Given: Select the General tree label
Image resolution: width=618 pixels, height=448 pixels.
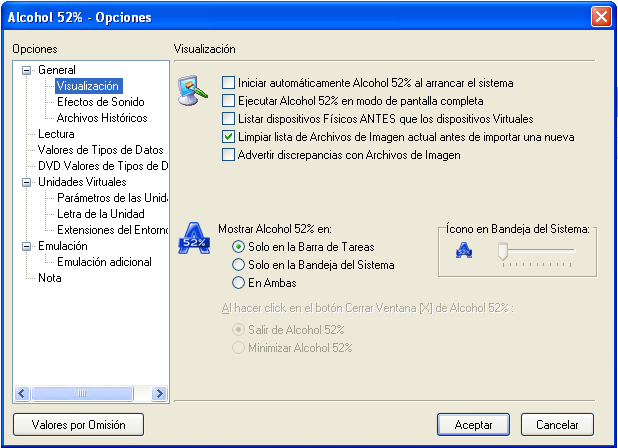Looking at the screenshot, I should pyautogui.click(x=57, y=70).
